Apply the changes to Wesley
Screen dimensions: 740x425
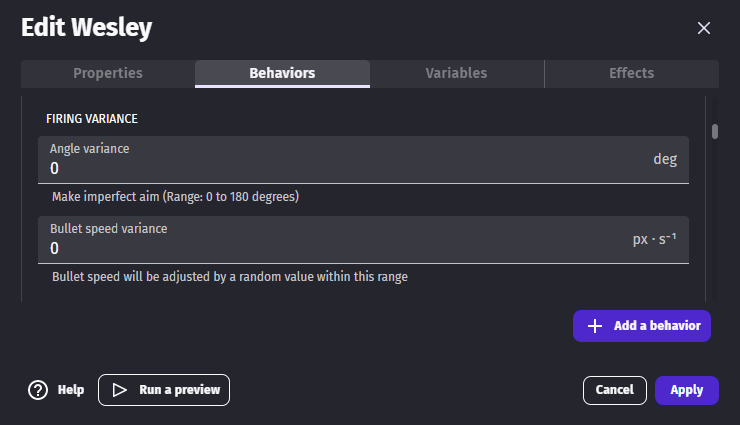coord(687,390)
